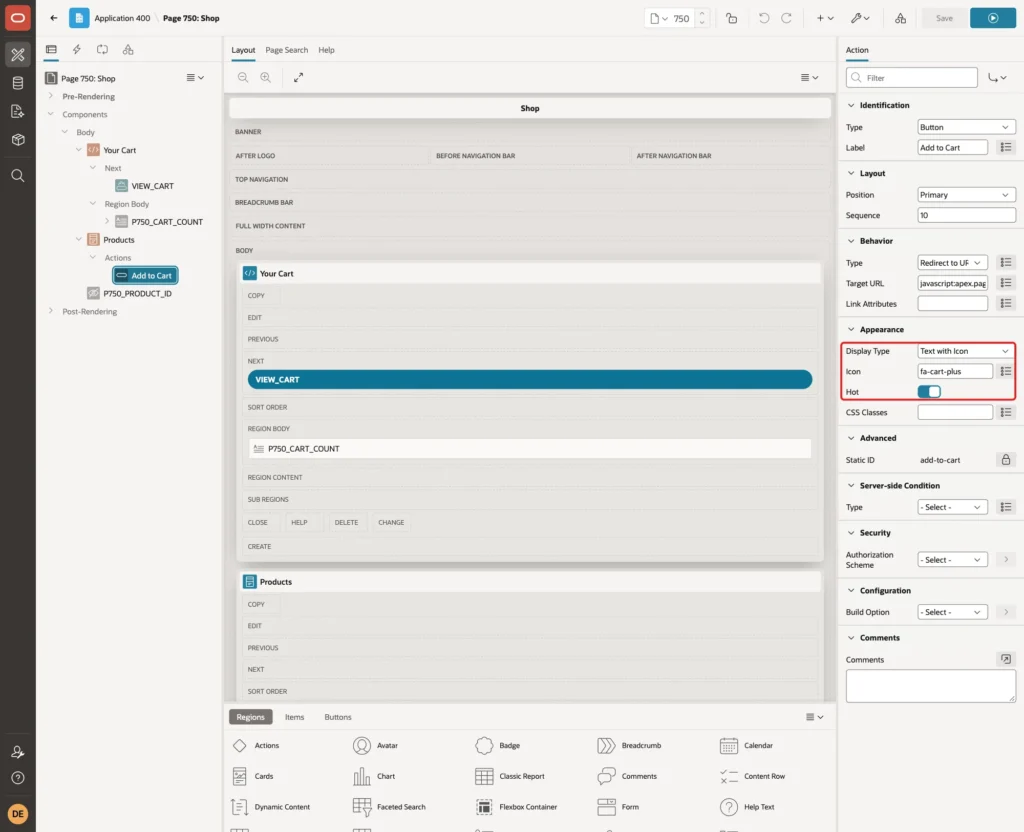The image size is (1024, 832).
Task: Toggle the Hot switch off
Action: click(929, 392)
